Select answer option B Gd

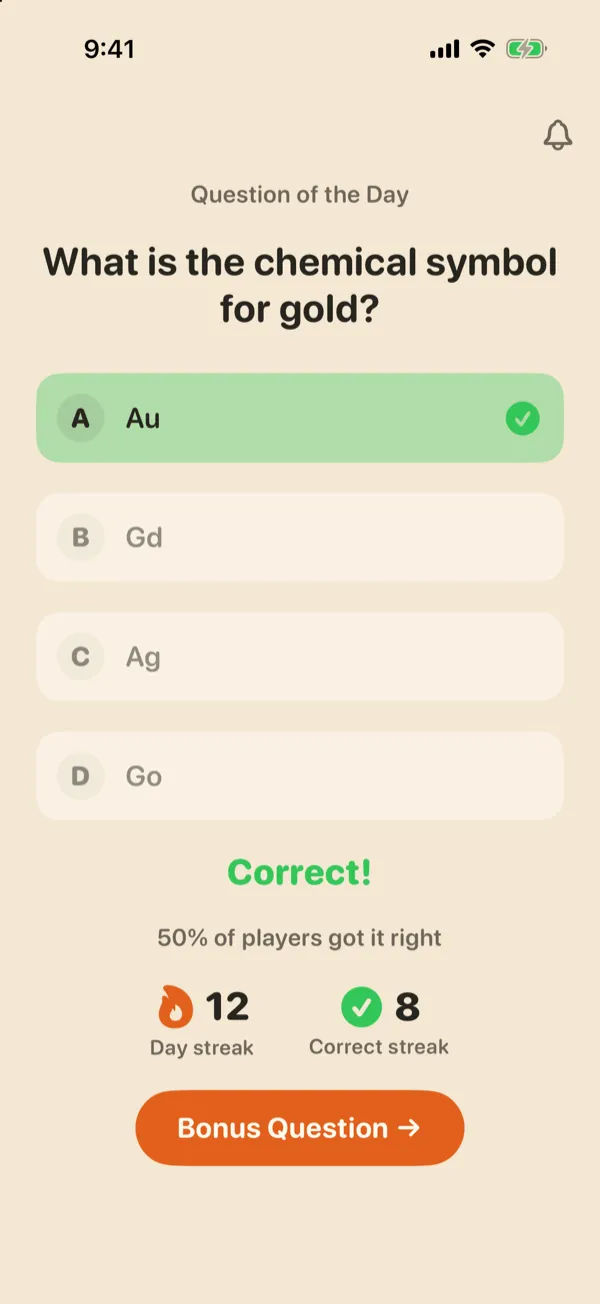pyautogui.click(x=300, y=537)
